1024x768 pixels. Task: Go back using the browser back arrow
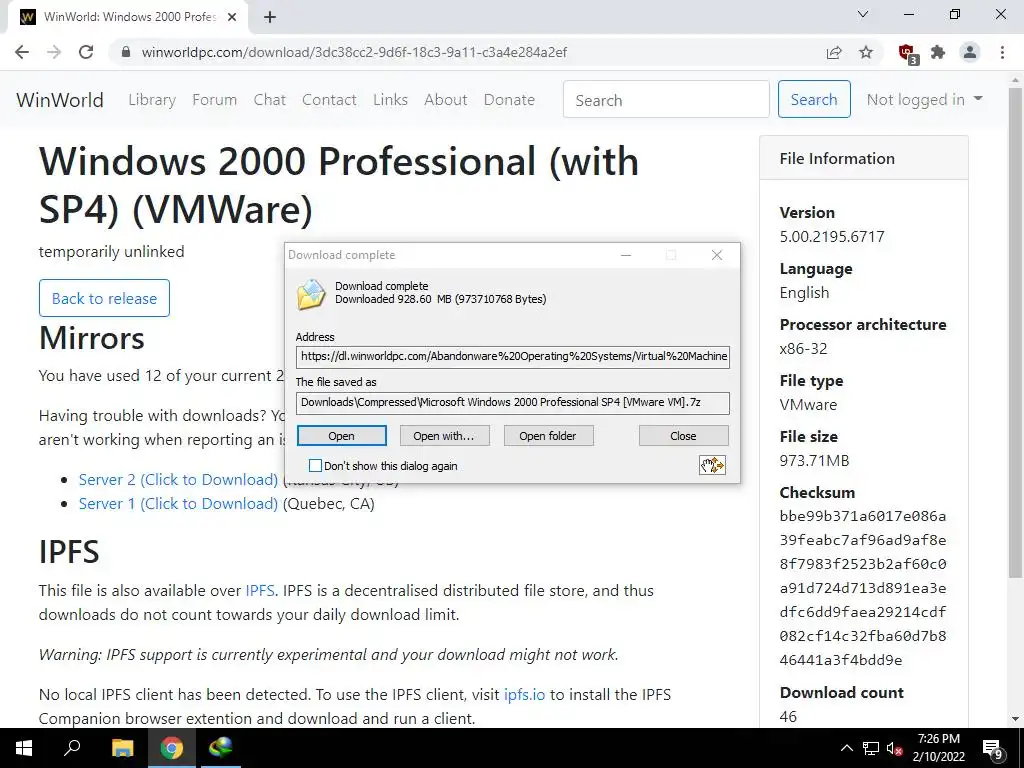pyautogui.click(x=22, y=52)
